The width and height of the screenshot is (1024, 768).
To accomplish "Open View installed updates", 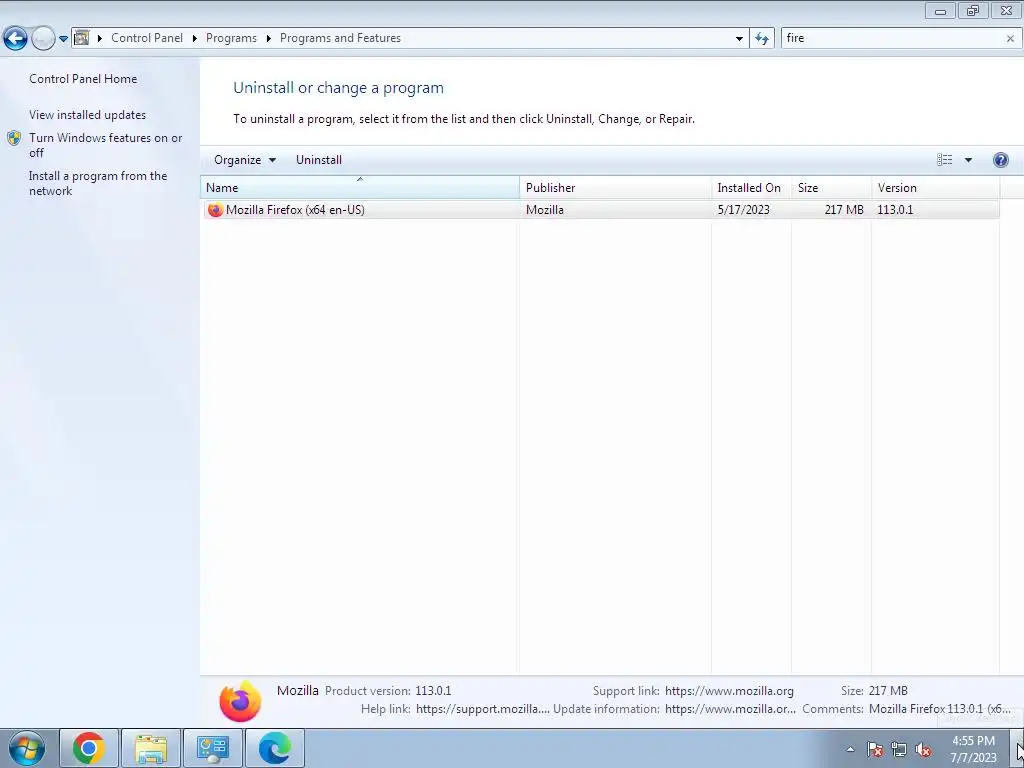I will (x=88, y=114).
